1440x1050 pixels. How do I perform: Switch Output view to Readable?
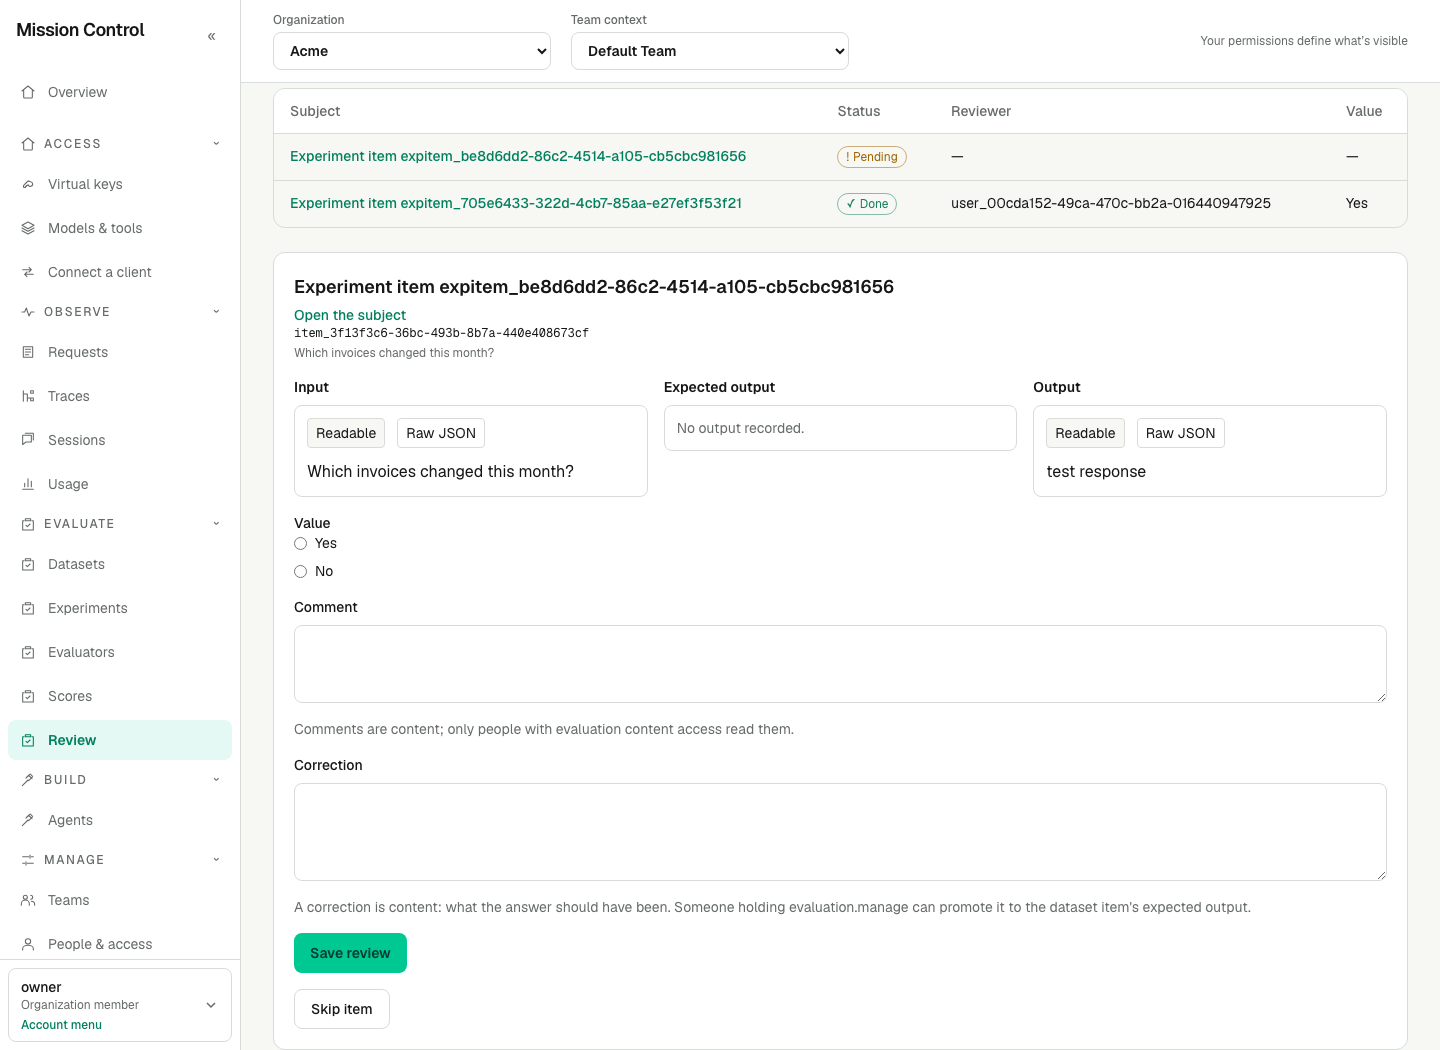tap(1085, 433)
